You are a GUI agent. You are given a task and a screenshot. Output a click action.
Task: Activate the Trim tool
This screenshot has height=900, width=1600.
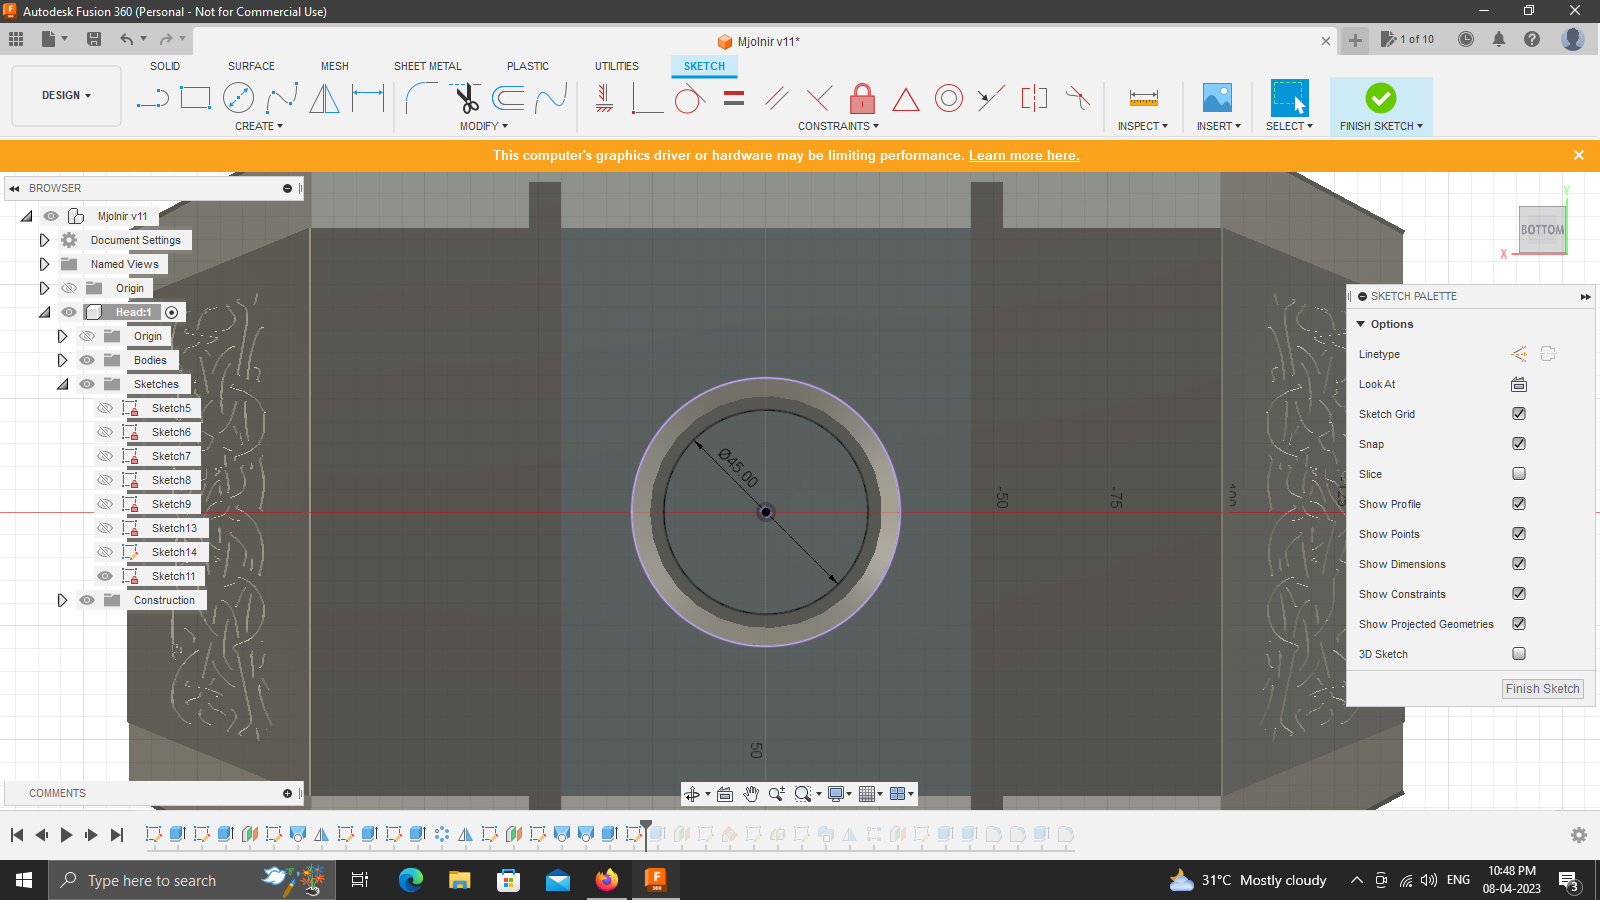tap(464, 98)
